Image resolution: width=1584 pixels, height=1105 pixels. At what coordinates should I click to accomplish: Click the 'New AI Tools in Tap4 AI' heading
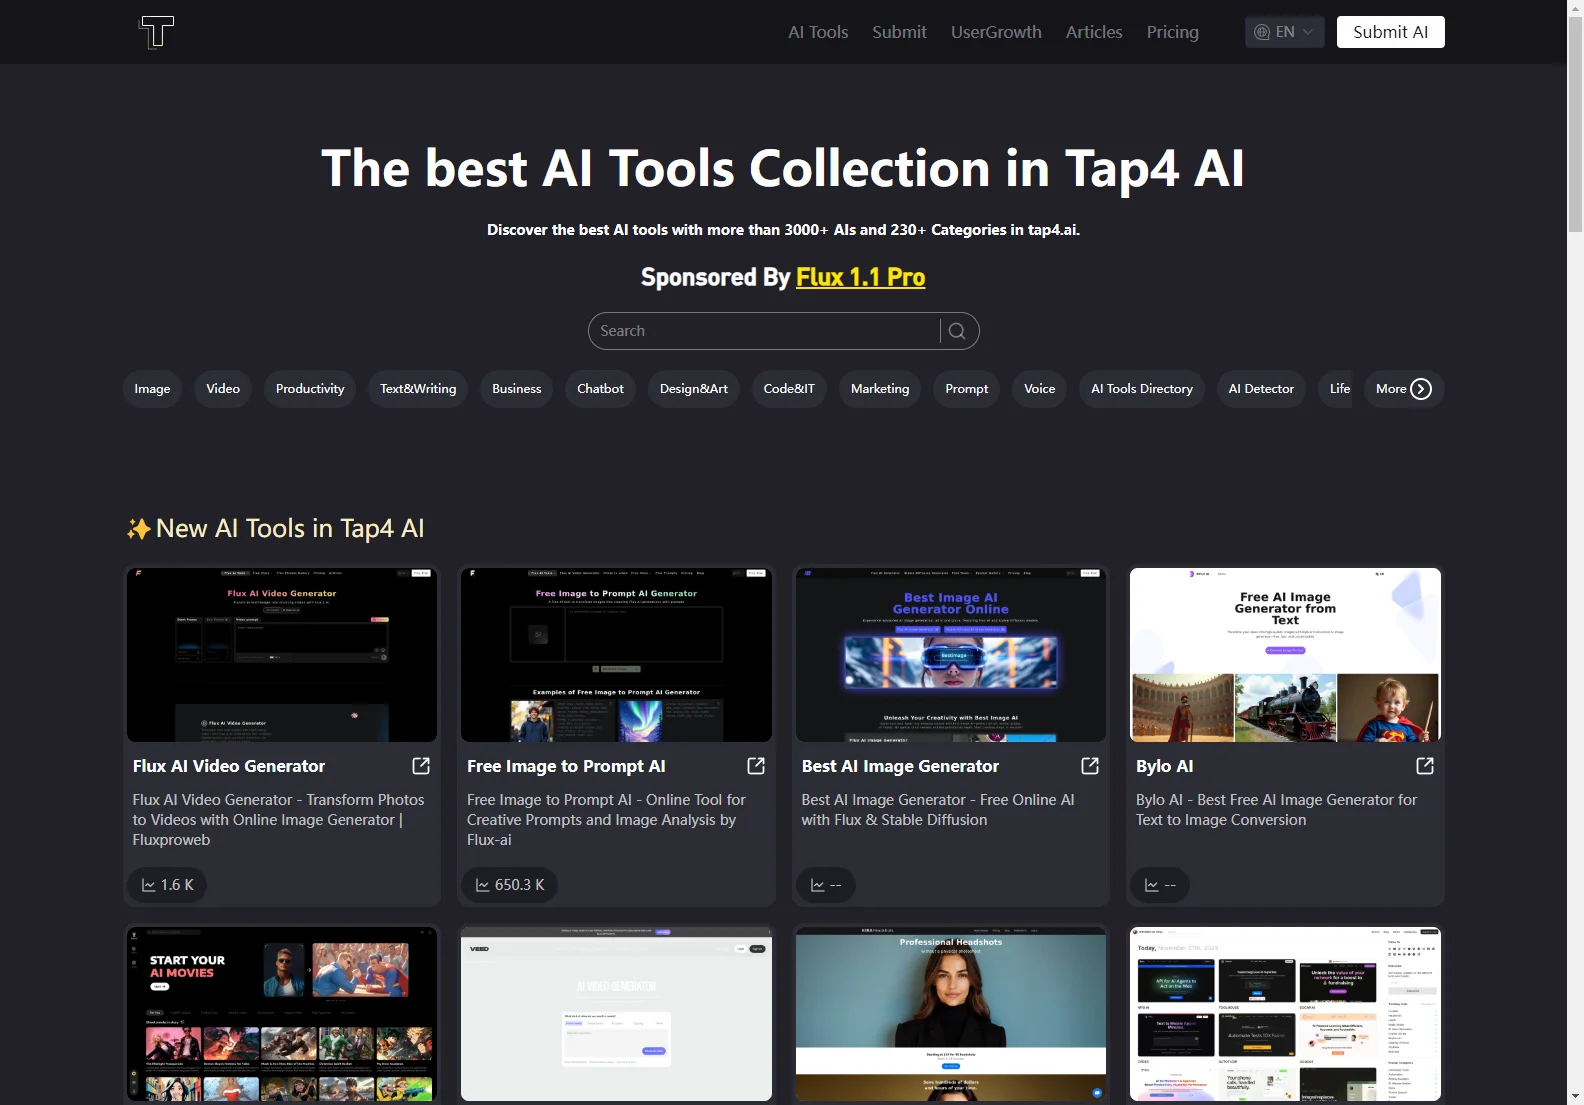(276, 528)
